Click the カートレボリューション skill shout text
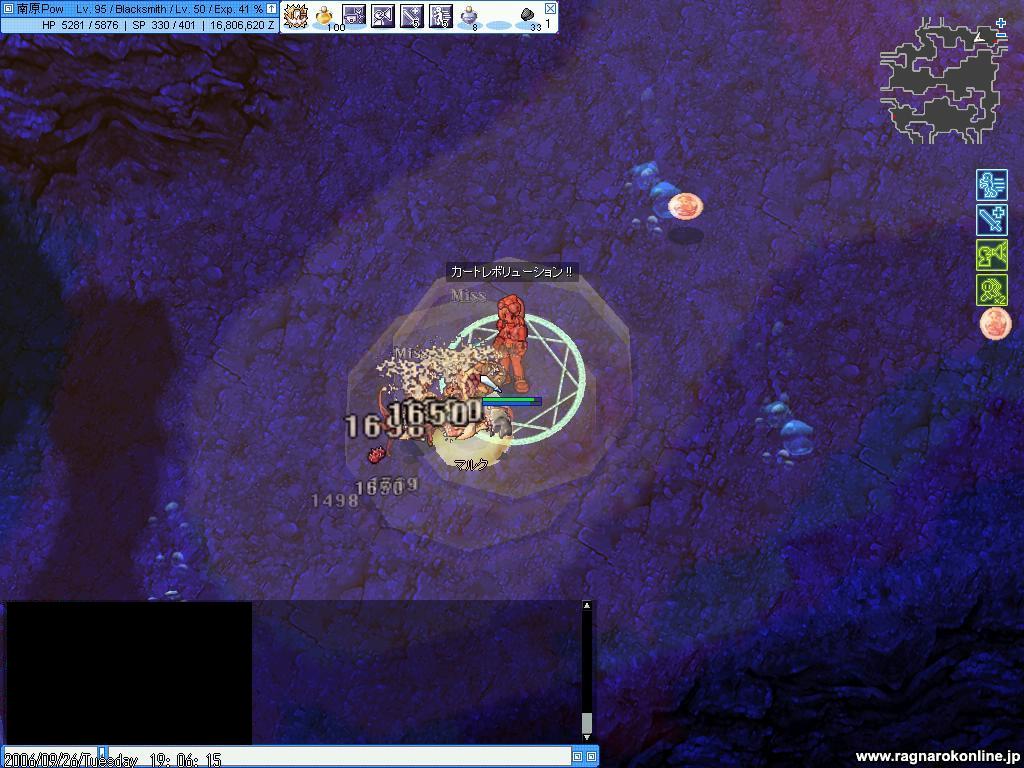The height and width of the screenshot is (768, 1024). [x=511, y=272]
